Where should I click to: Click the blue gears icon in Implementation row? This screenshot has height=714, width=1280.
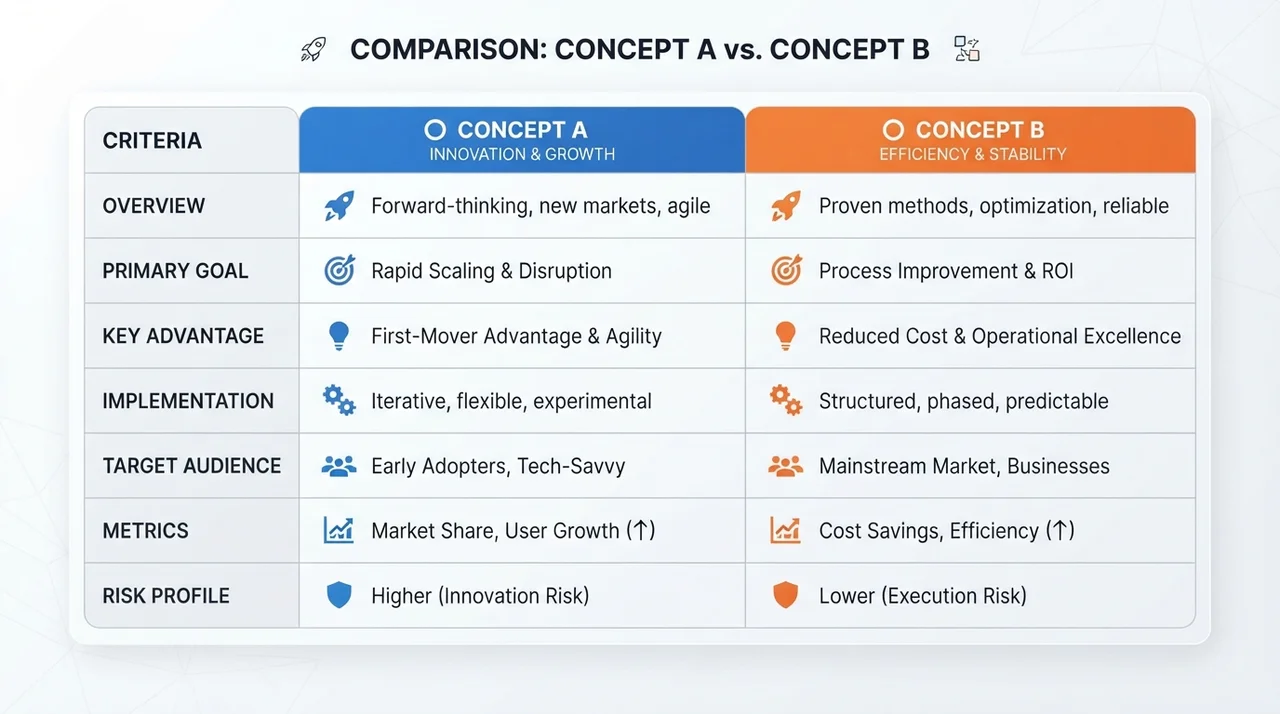point(339,401)
